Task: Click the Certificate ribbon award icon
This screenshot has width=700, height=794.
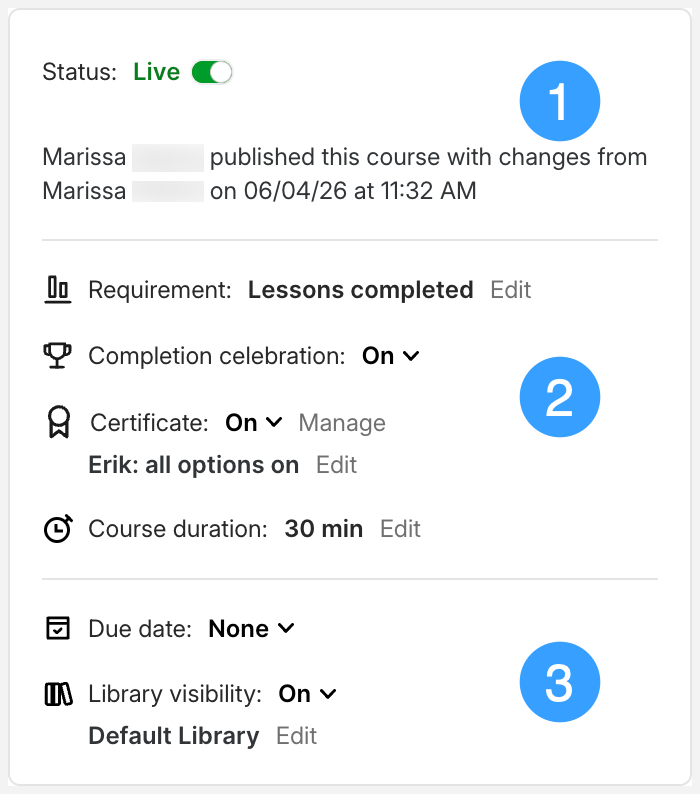Action: (x=59, y=422)
